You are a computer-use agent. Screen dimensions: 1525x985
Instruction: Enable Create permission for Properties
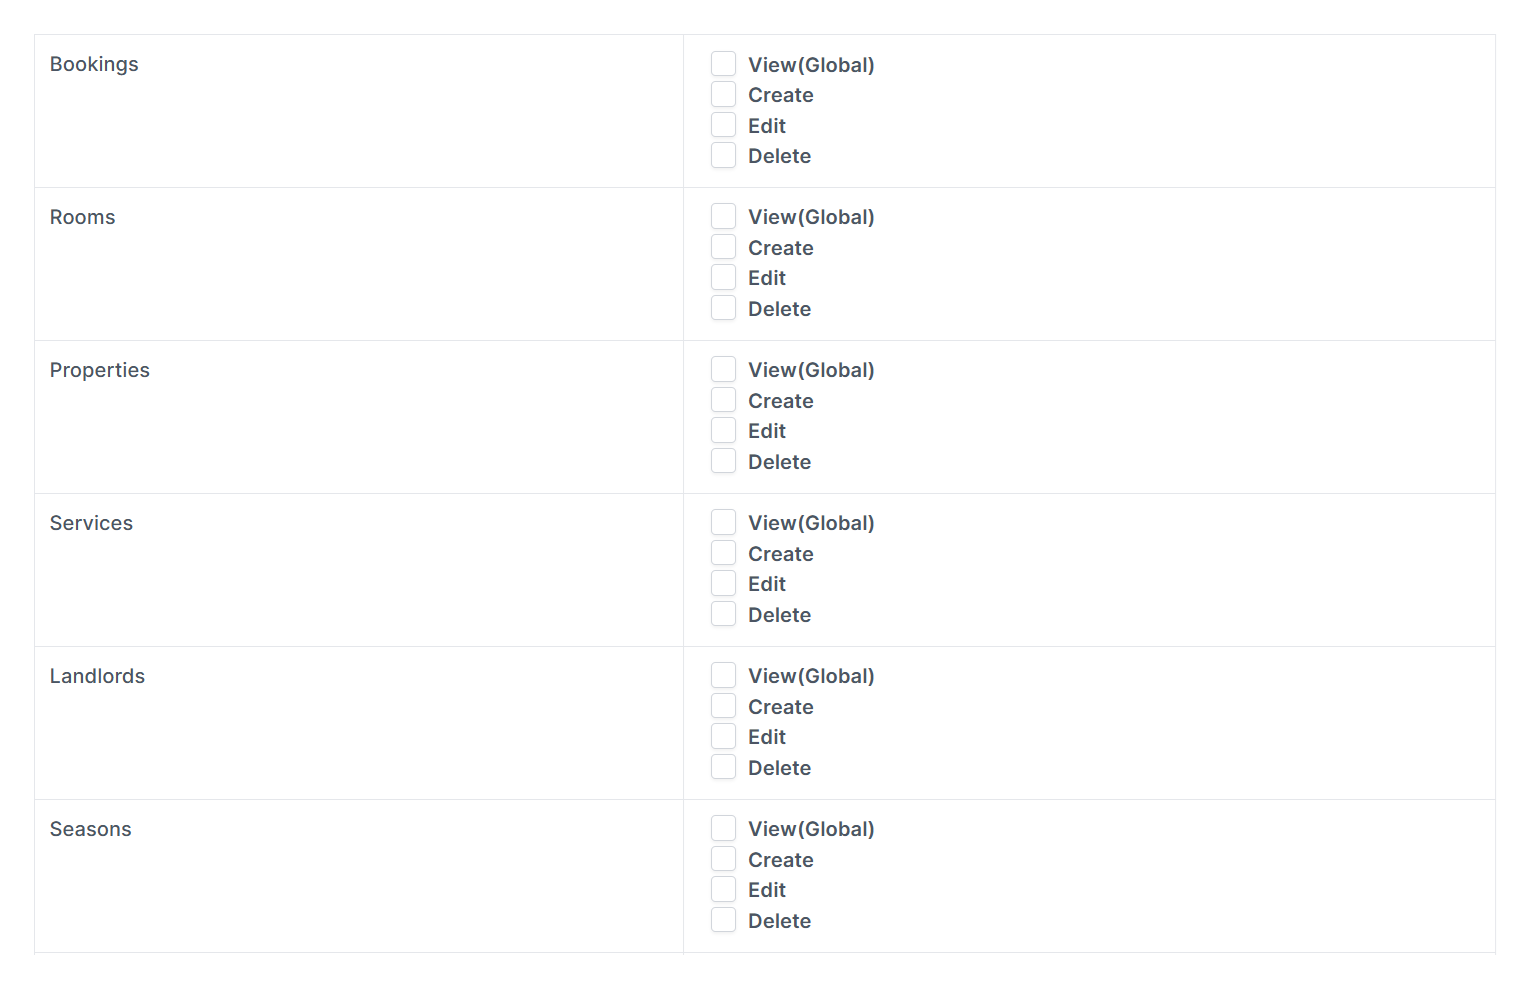click(723, 401)
